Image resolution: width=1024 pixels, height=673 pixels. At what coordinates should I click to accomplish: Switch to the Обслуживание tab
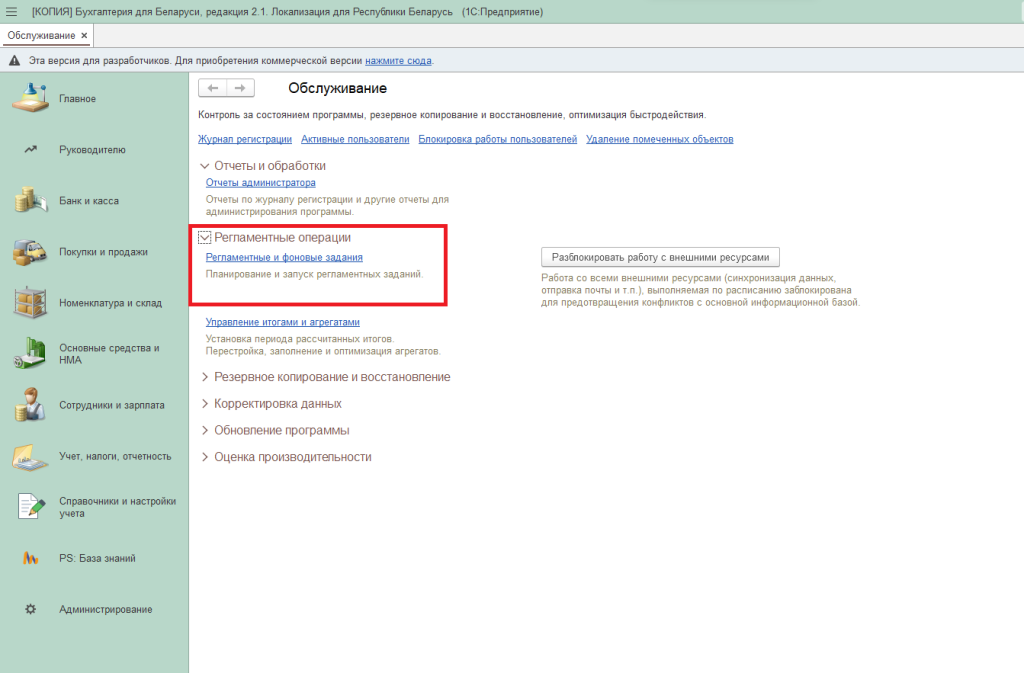click(x=41, y=36)
